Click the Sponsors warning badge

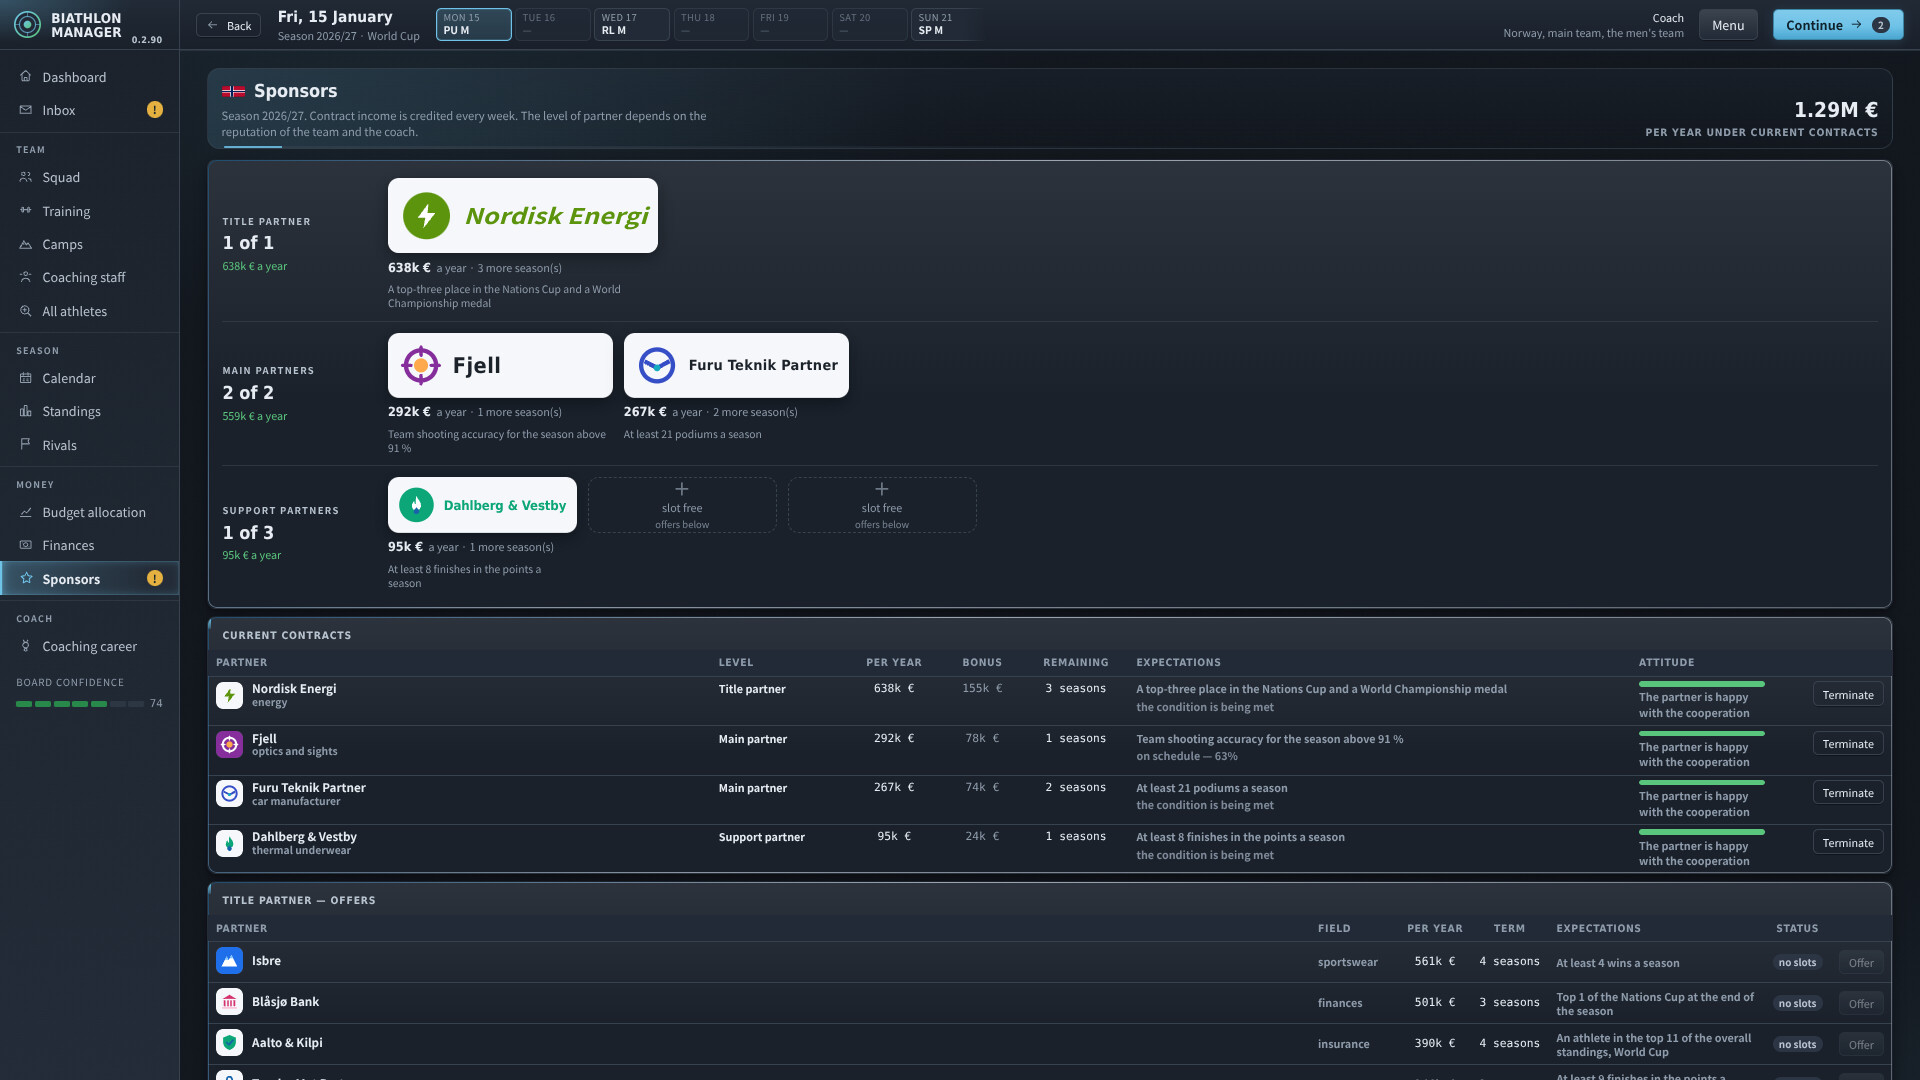tap(155, 578)
